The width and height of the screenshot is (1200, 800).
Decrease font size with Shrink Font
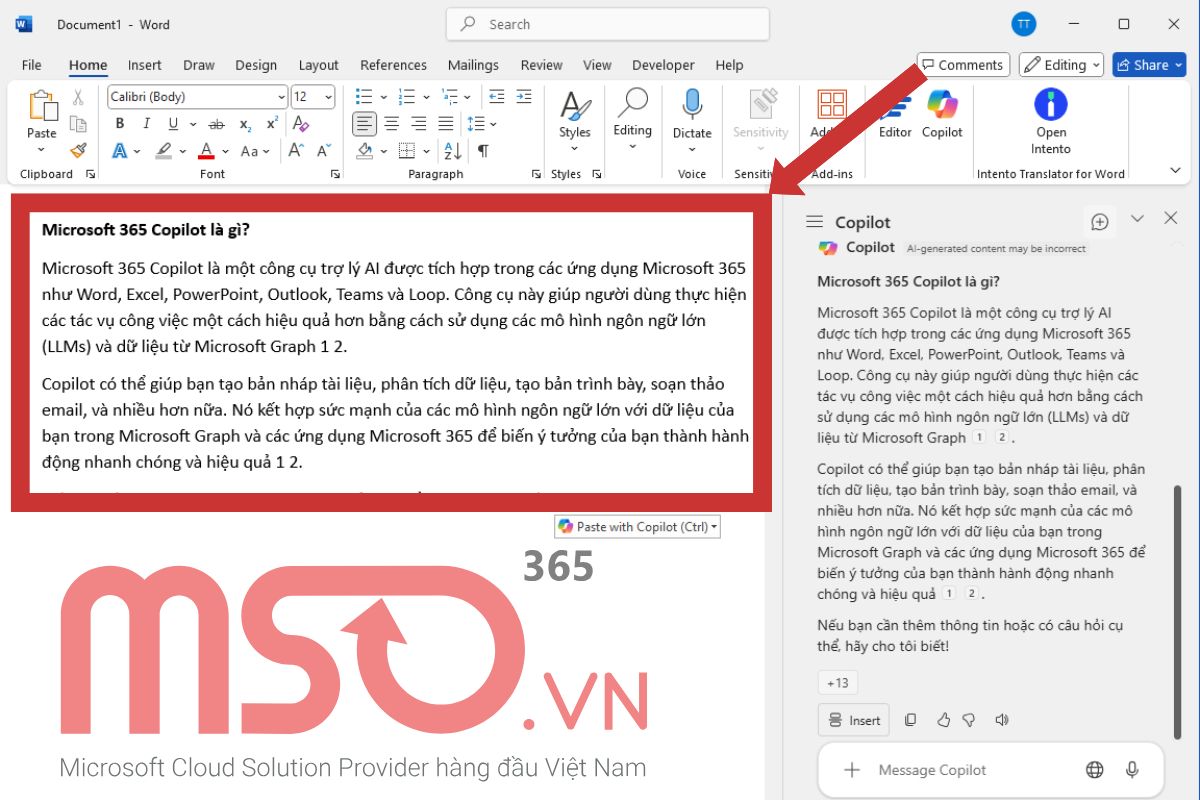324,151
